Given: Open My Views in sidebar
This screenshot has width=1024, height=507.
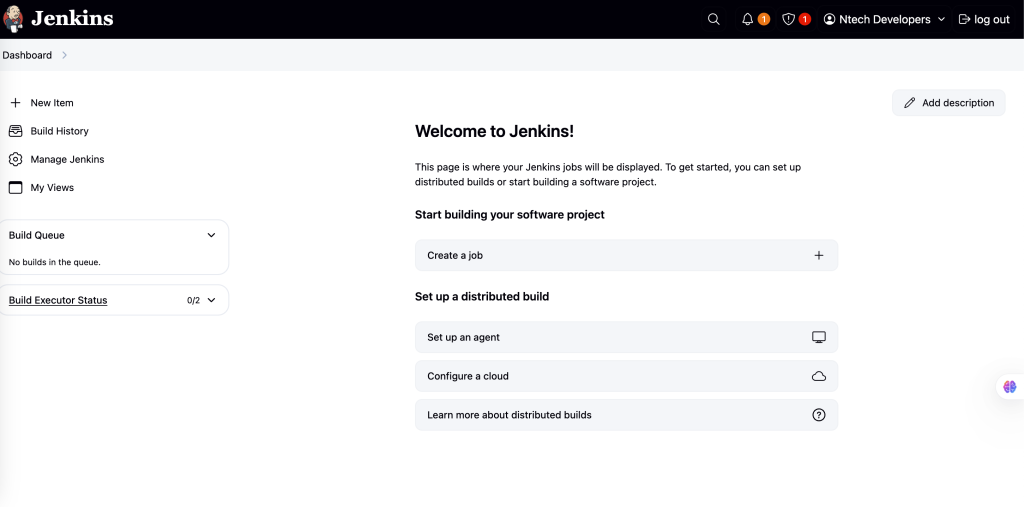Looking at the screenshot, I should pyautogui.click(x=52, y=188).
